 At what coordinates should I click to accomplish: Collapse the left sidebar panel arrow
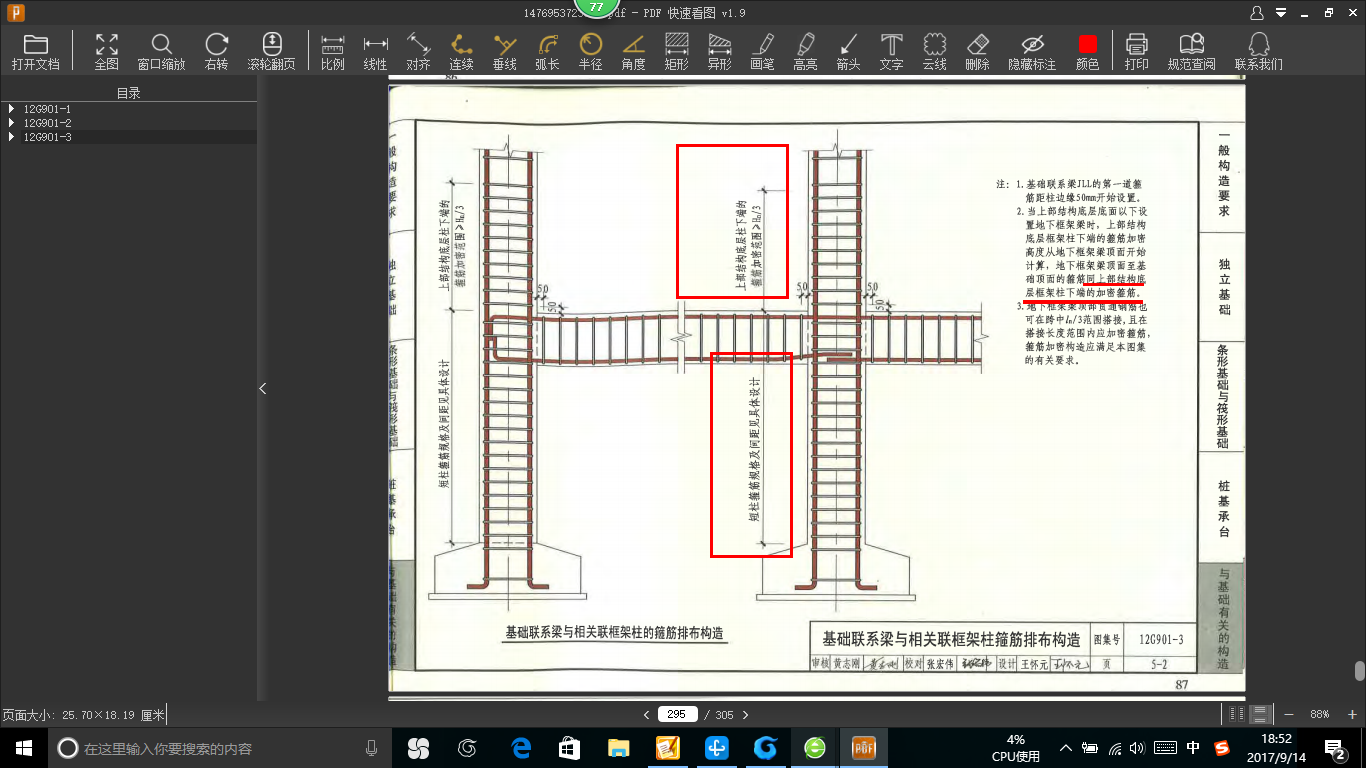pos(263,388)
